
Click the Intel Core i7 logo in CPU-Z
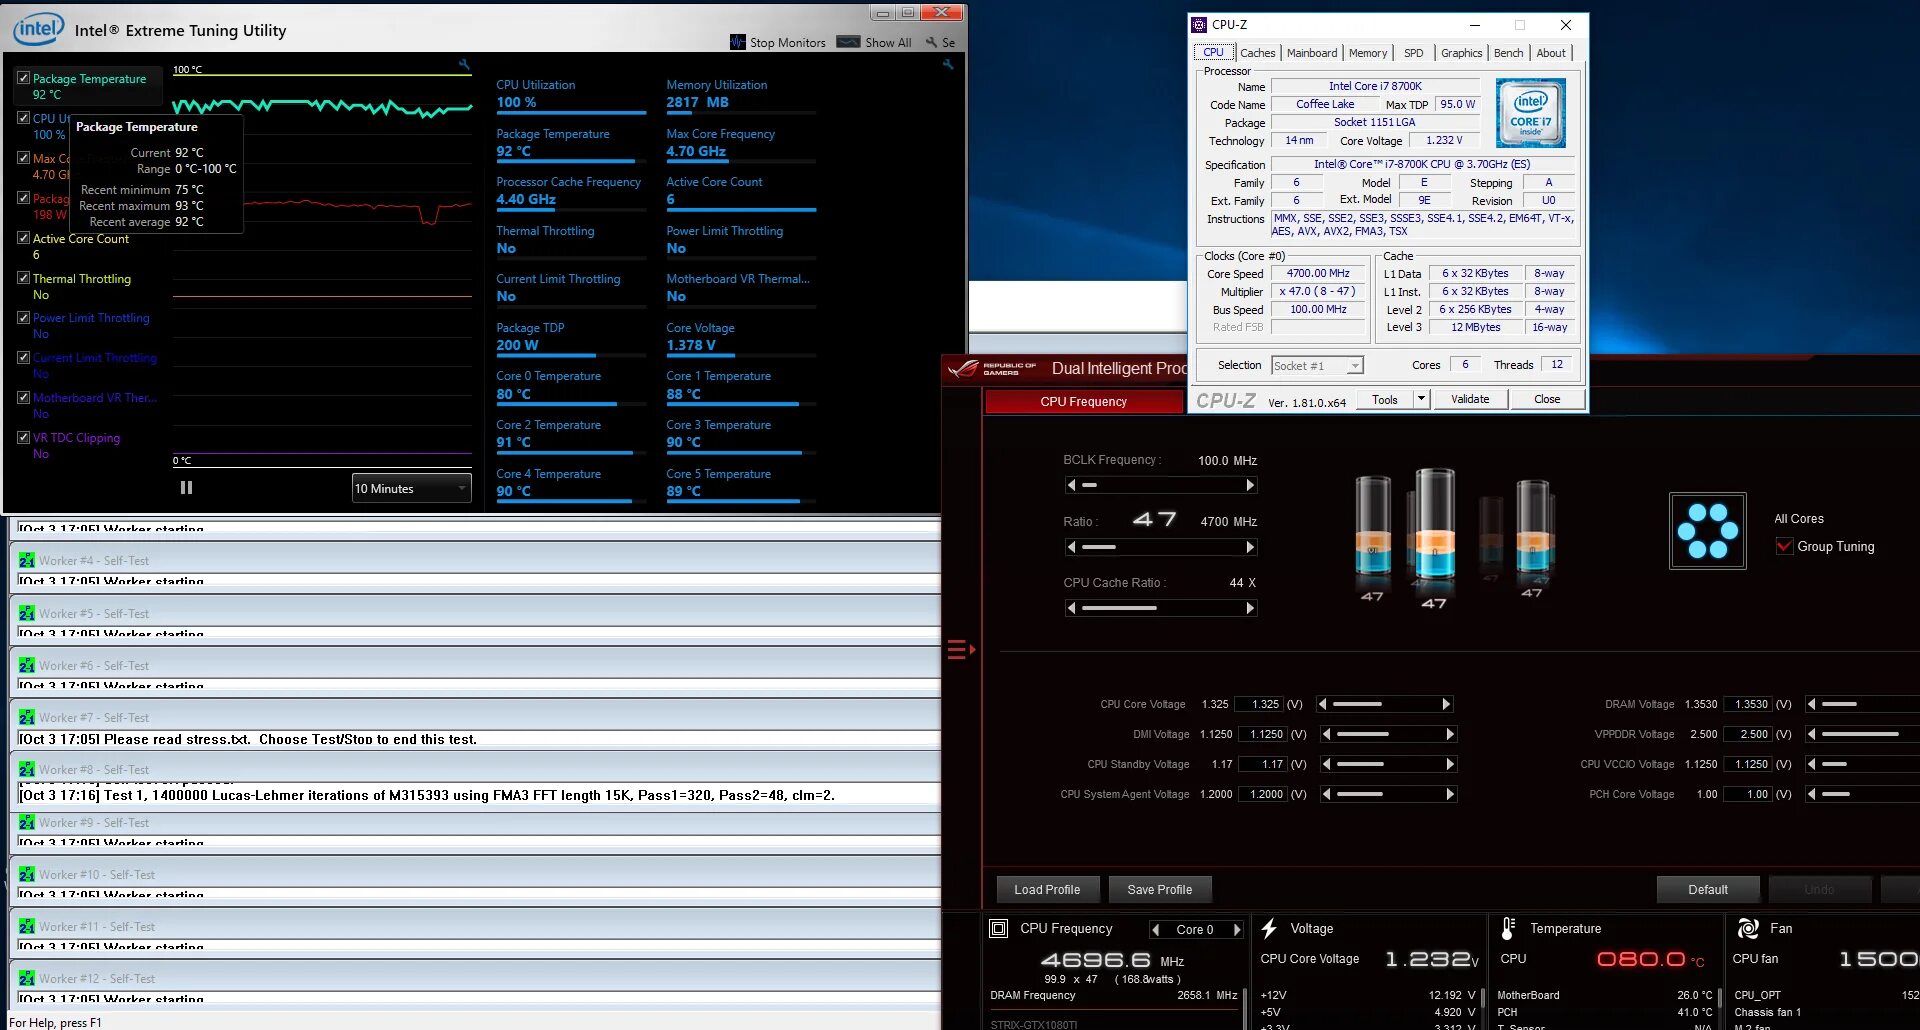1530,113
